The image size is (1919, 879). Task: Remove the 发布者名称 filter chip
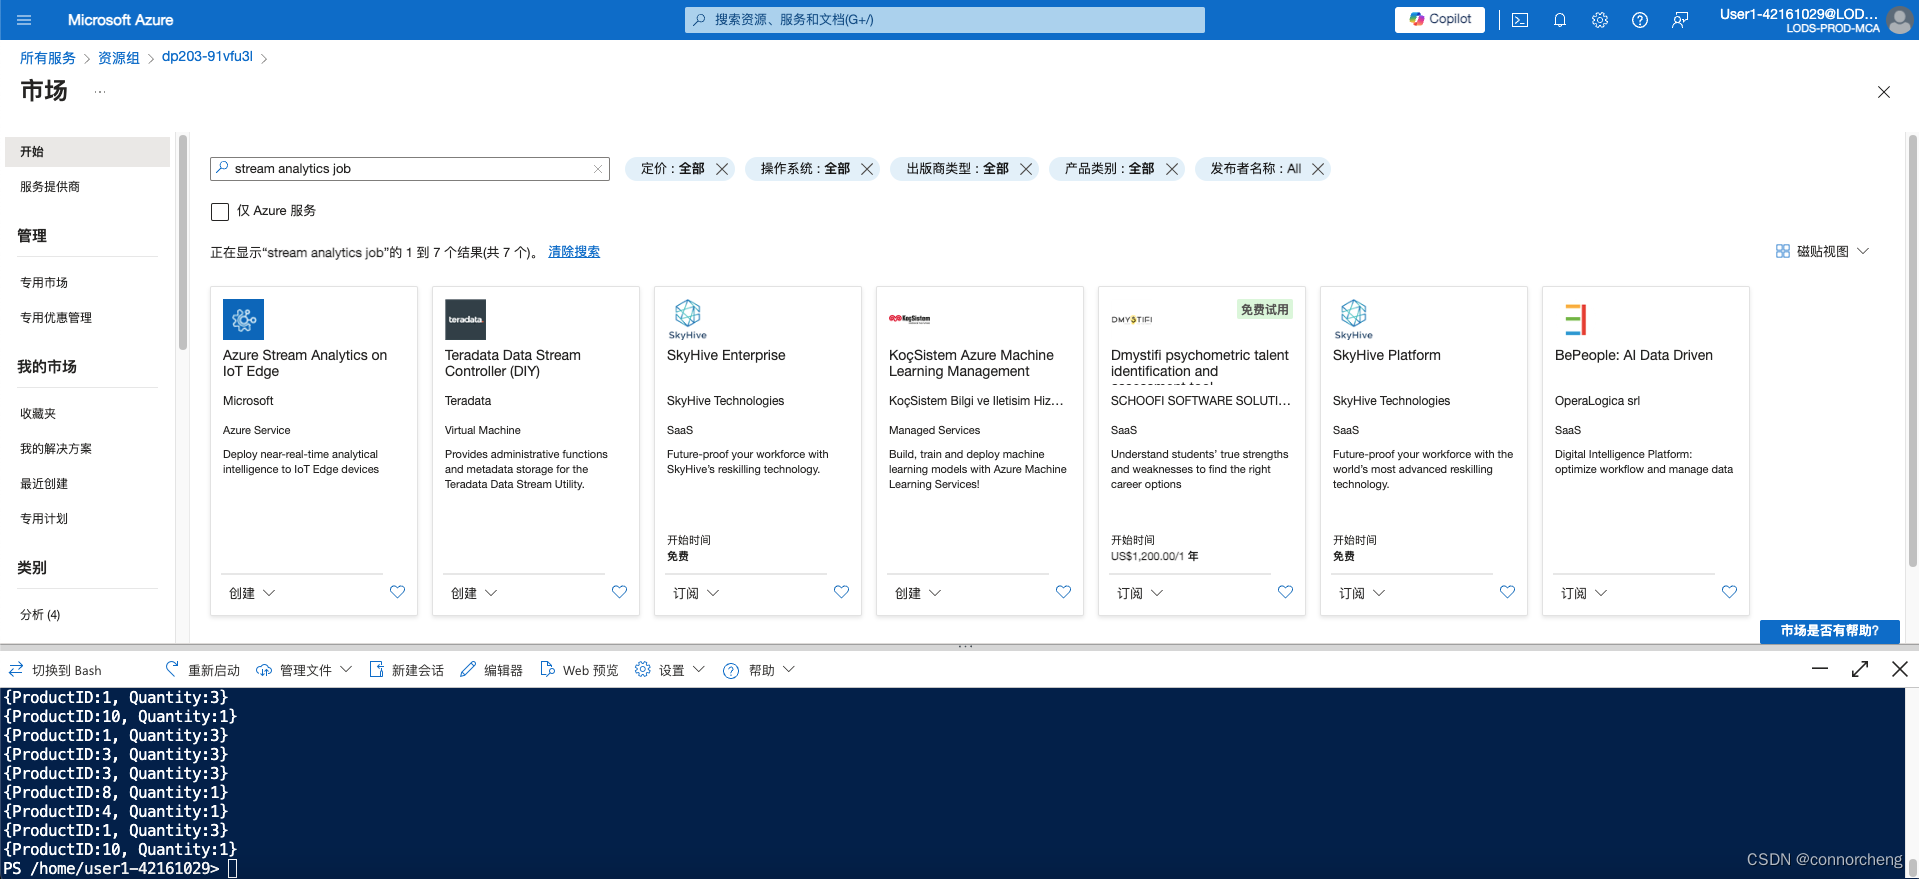(x=1318, y=169)
